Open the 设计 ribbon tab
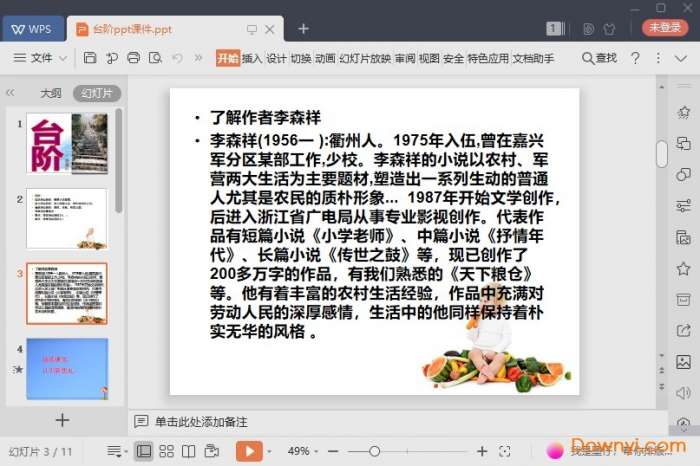Image resolution: width=700 pixels, height=466 pixels. (x=276, y=58)
